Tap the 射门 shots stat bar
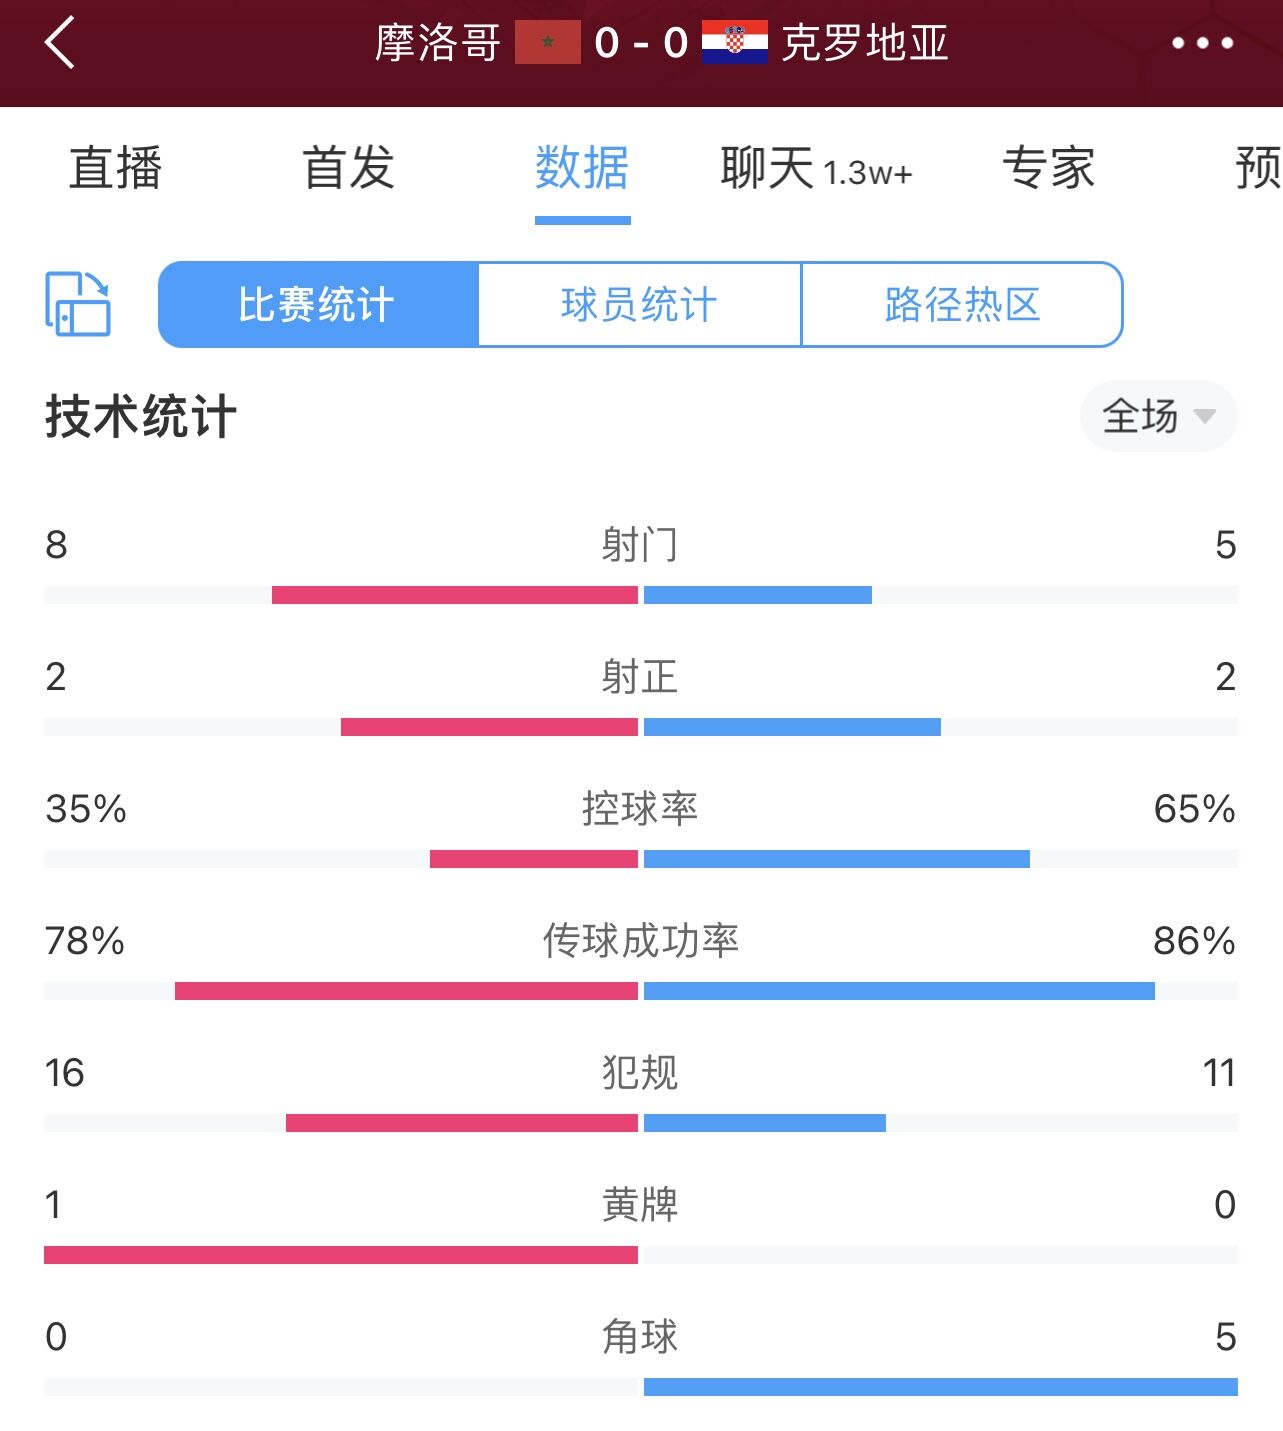The image size is (1283, 1431). [x=641, y=595]
